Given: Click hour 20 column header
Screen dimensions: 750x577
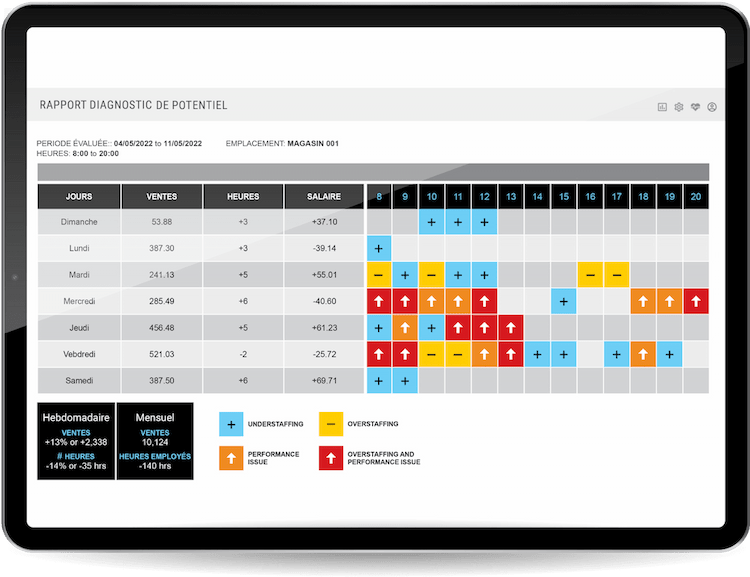Looking at the screenshot, I should tap(696, 196).
